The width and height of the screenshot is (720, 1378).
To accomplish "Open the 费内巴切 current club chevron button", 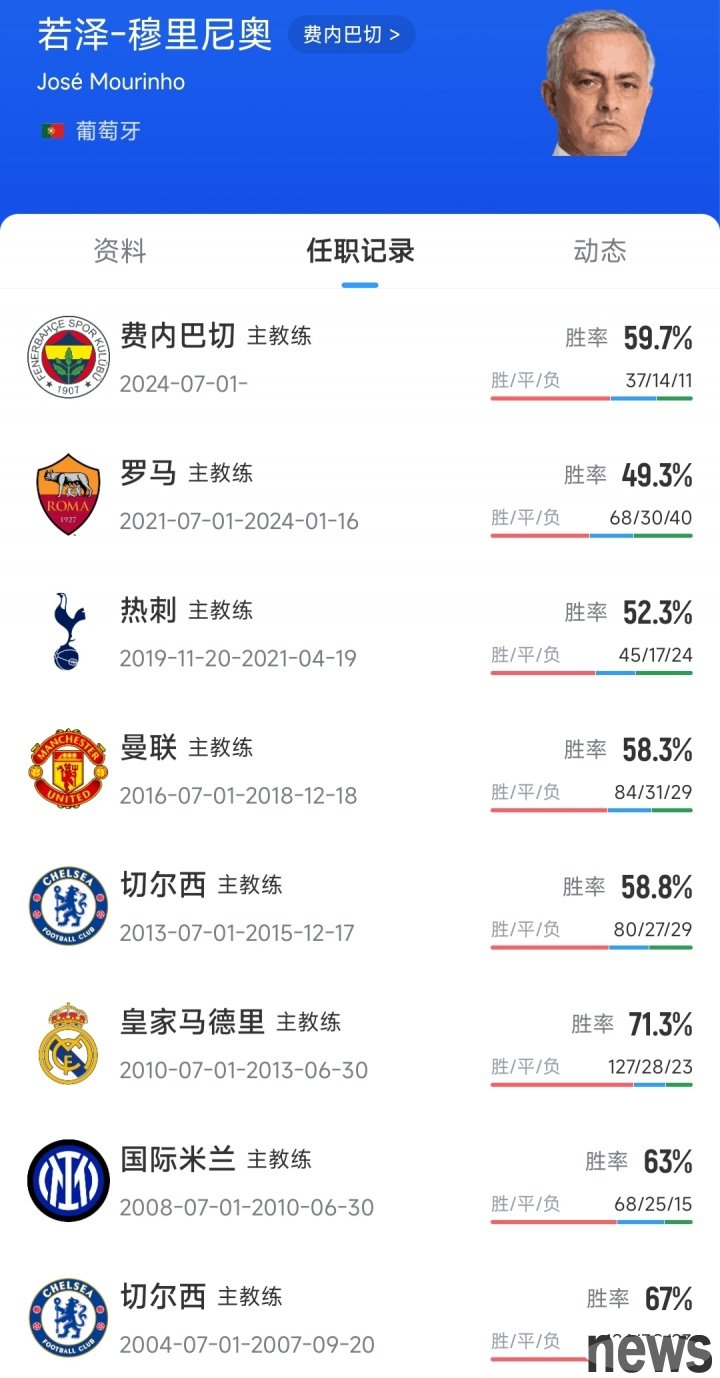I will (351, 35).
